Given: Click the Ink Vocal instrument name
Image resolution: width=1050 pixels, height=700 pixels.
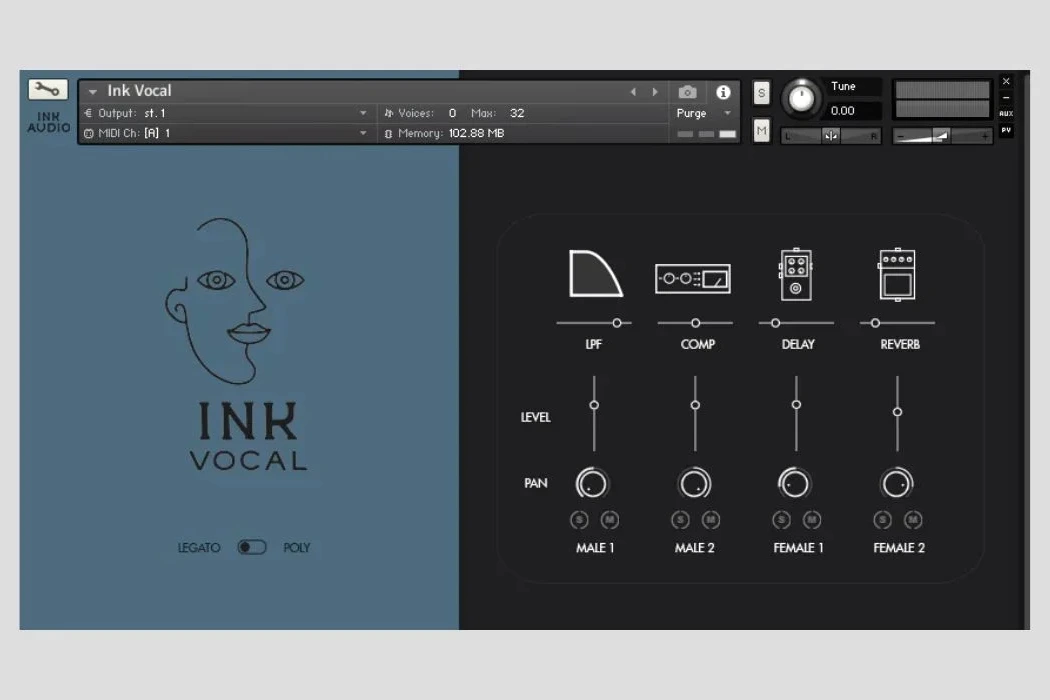Looking at the screenshot, I should tap(139, 90).
